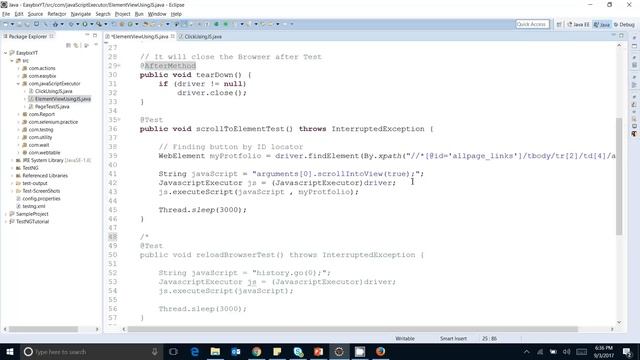
Task: Click the taskbar search box
Action: [91, 352]
